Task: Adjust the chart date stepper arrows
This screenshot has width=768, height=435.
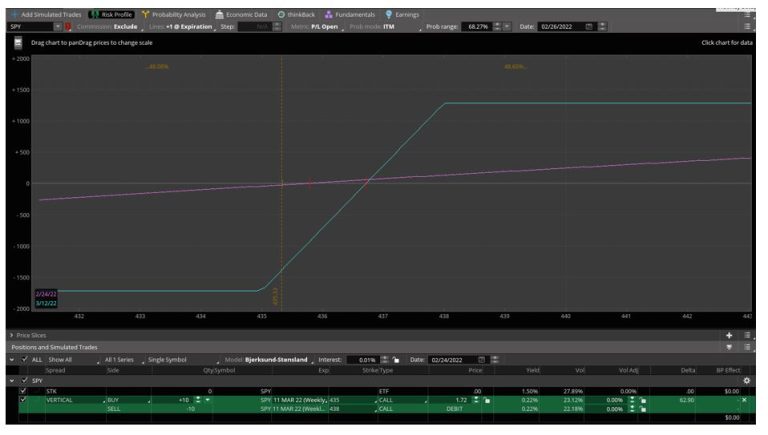Action: pyautogui.click(x=602, y=26)
